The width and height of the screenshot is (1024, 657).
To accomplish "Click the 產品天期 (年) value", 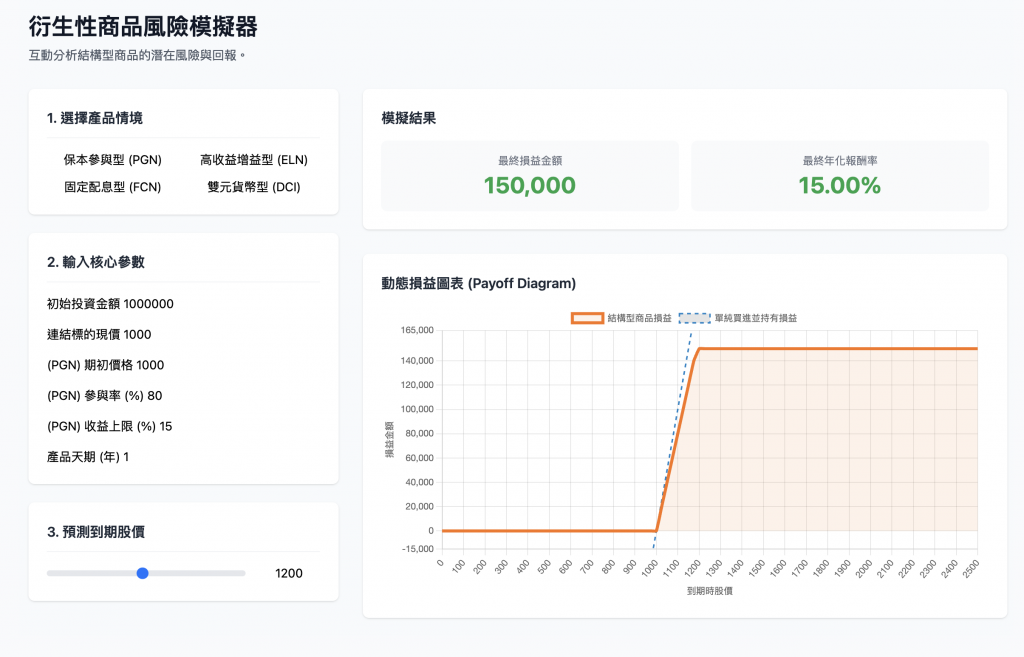I will click(x=126, y=457).
